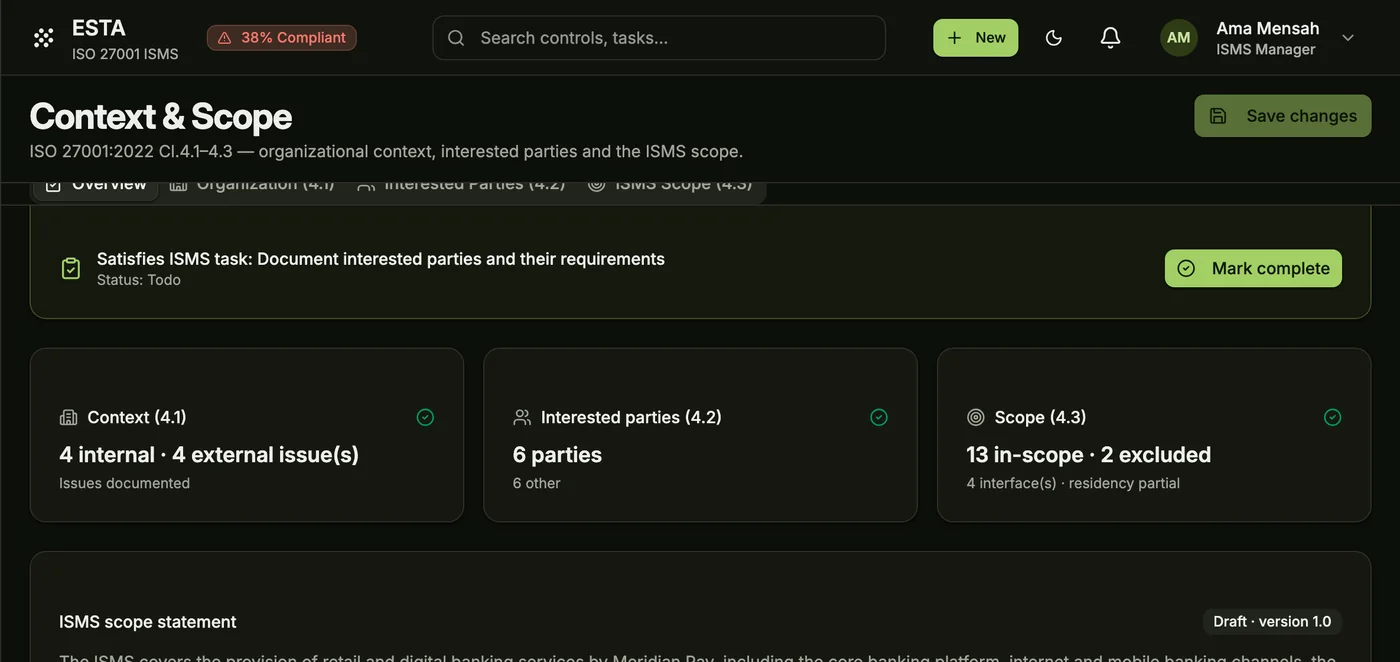Toggle dark mode moon icon
The image size is (1400, 662).
pyautogui.click(x=1053, y=38)
